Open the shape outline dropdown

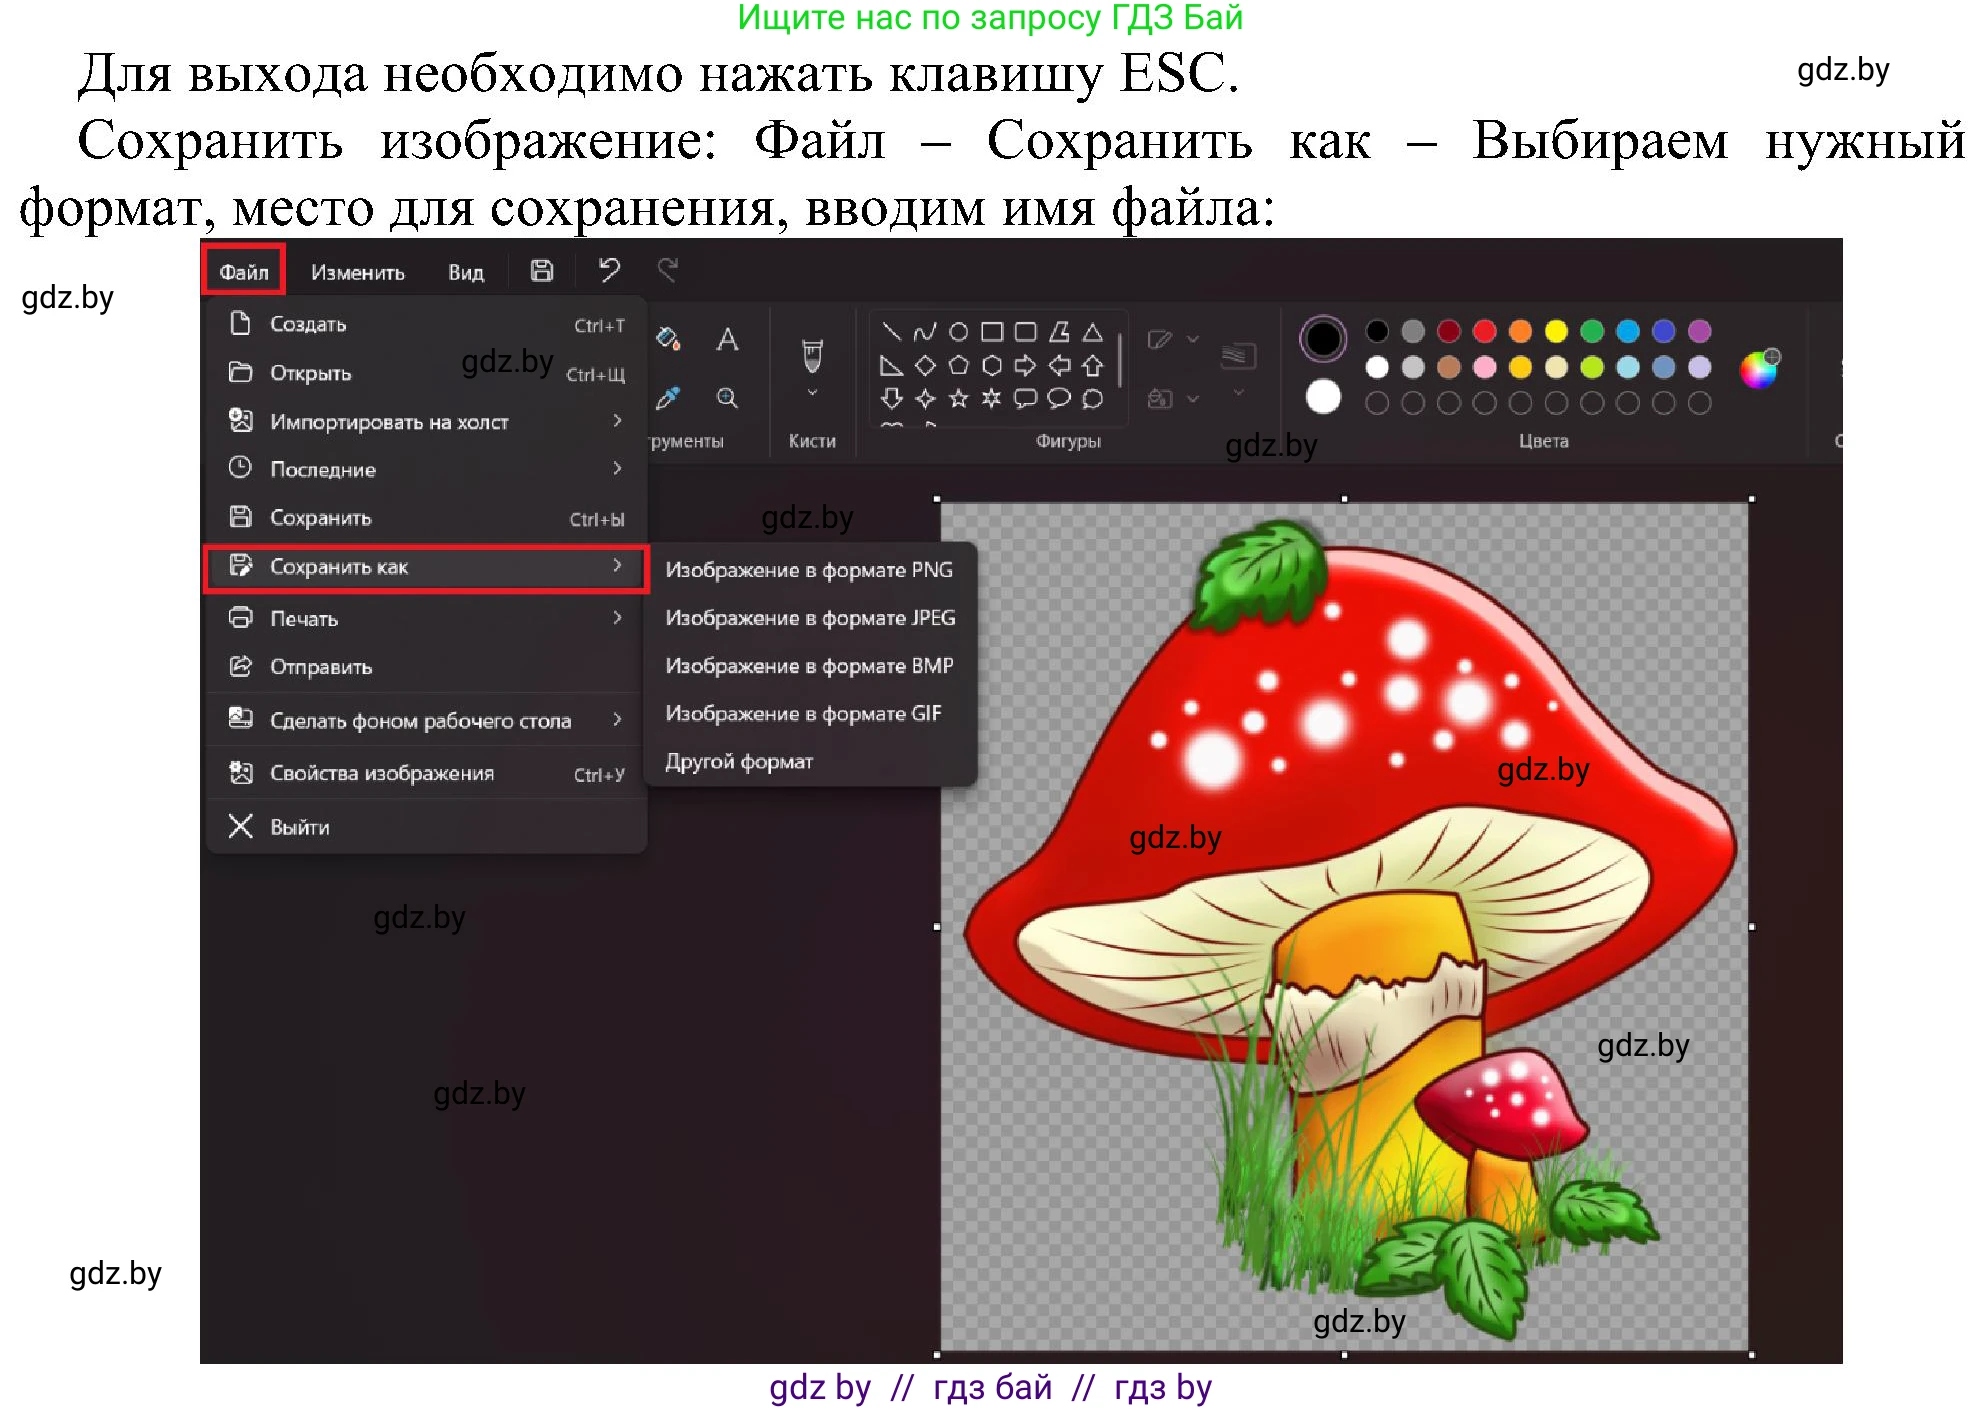(x=1190, y=339)
